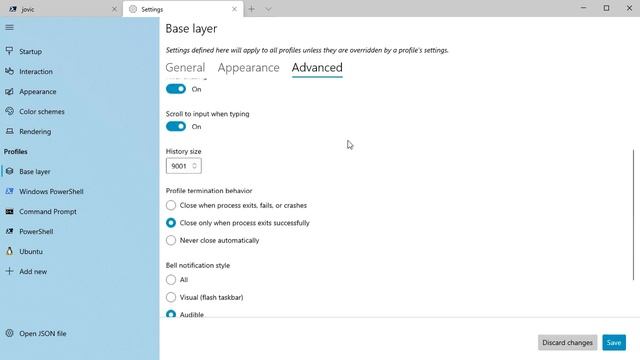Switch to the Appearance tab in Base layer
640x360 pixels.
pos(248,67)
